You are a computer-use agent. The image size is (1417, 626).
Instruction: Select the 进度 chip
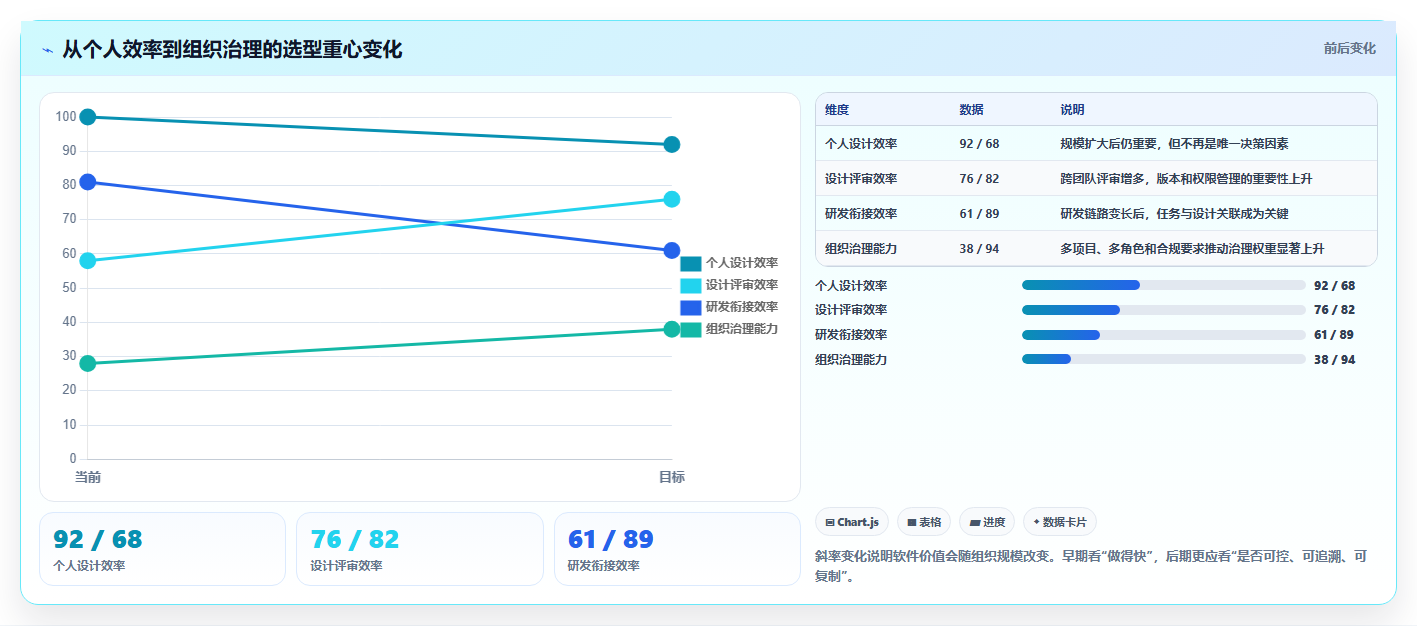[x=987, y=522]
